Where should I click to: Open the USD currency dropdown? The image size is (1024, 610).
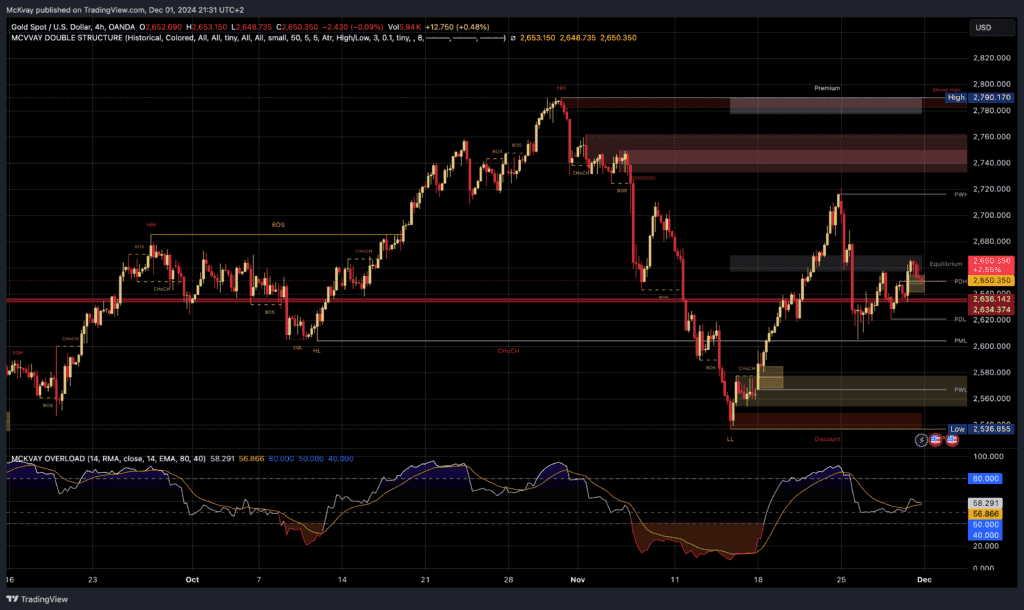(x=991, y=27)
